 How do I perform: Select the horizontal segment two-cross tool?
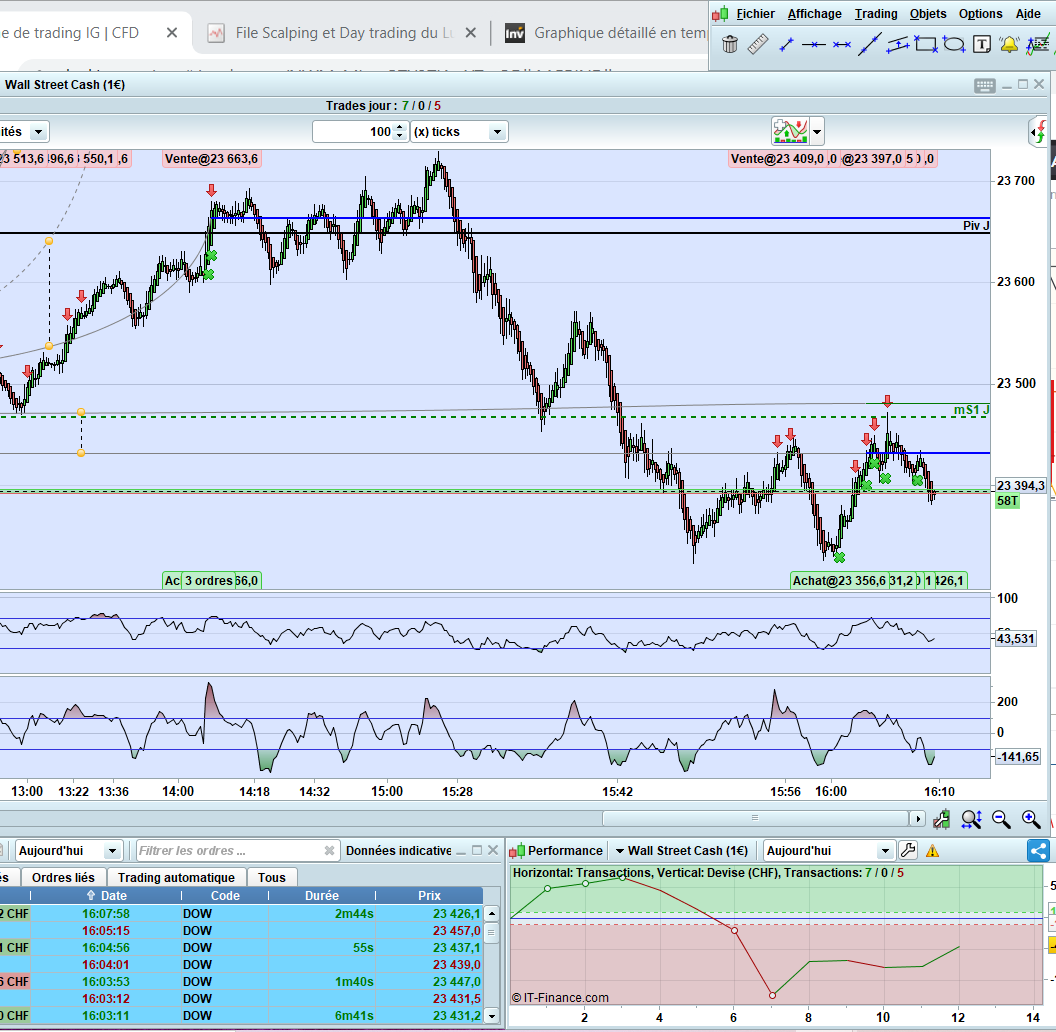[842, 44]
